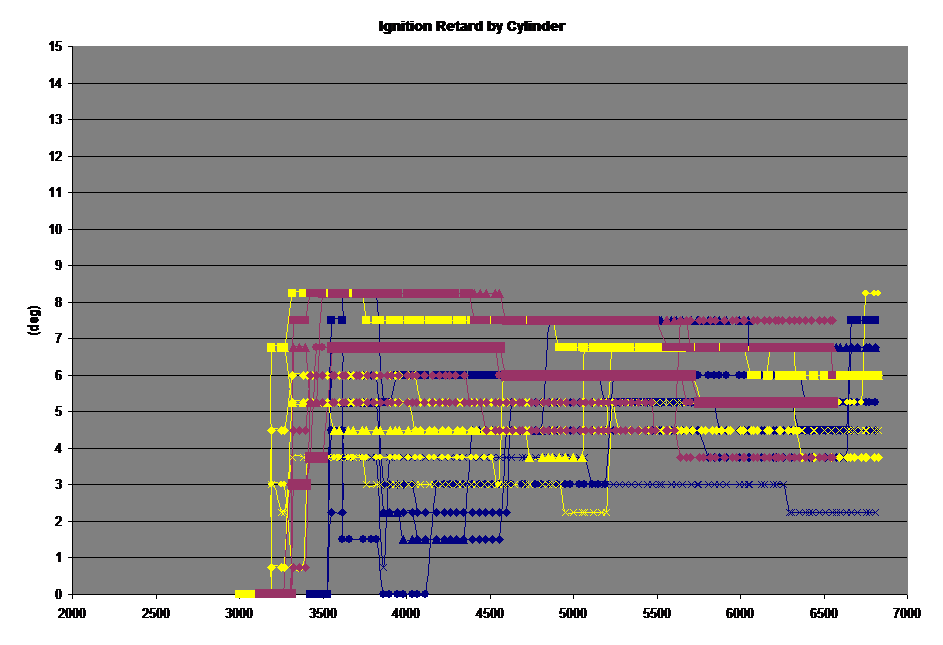Click the yellow bar segment on the baseline
Image resolution: width=943 pixels, height=645 pixels.
(245, 593)
